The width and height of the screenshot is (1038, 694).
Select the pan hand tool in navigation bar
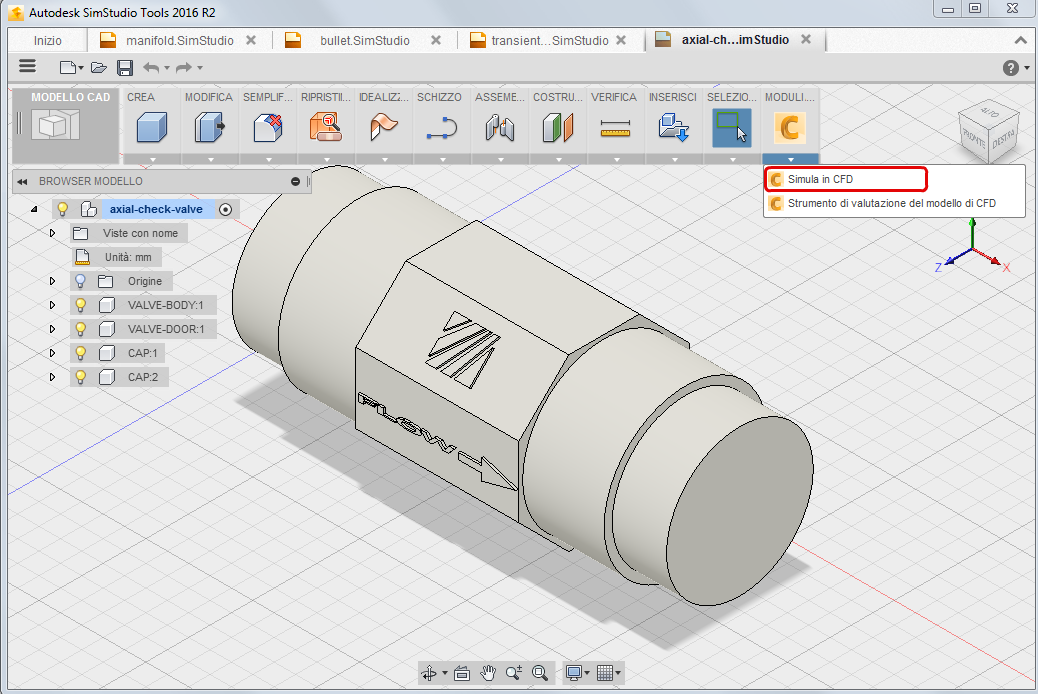[x=489, y=673]
